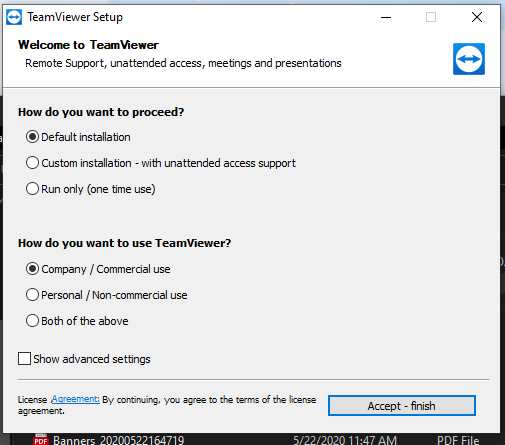Select Run only (one time use)
Image resolution: width=505 pixels, height=445 pixels.
32,189
